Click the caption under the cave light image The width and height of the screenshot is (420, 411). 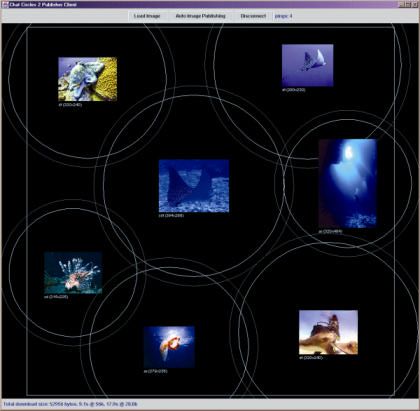click(x=330, y=231)
